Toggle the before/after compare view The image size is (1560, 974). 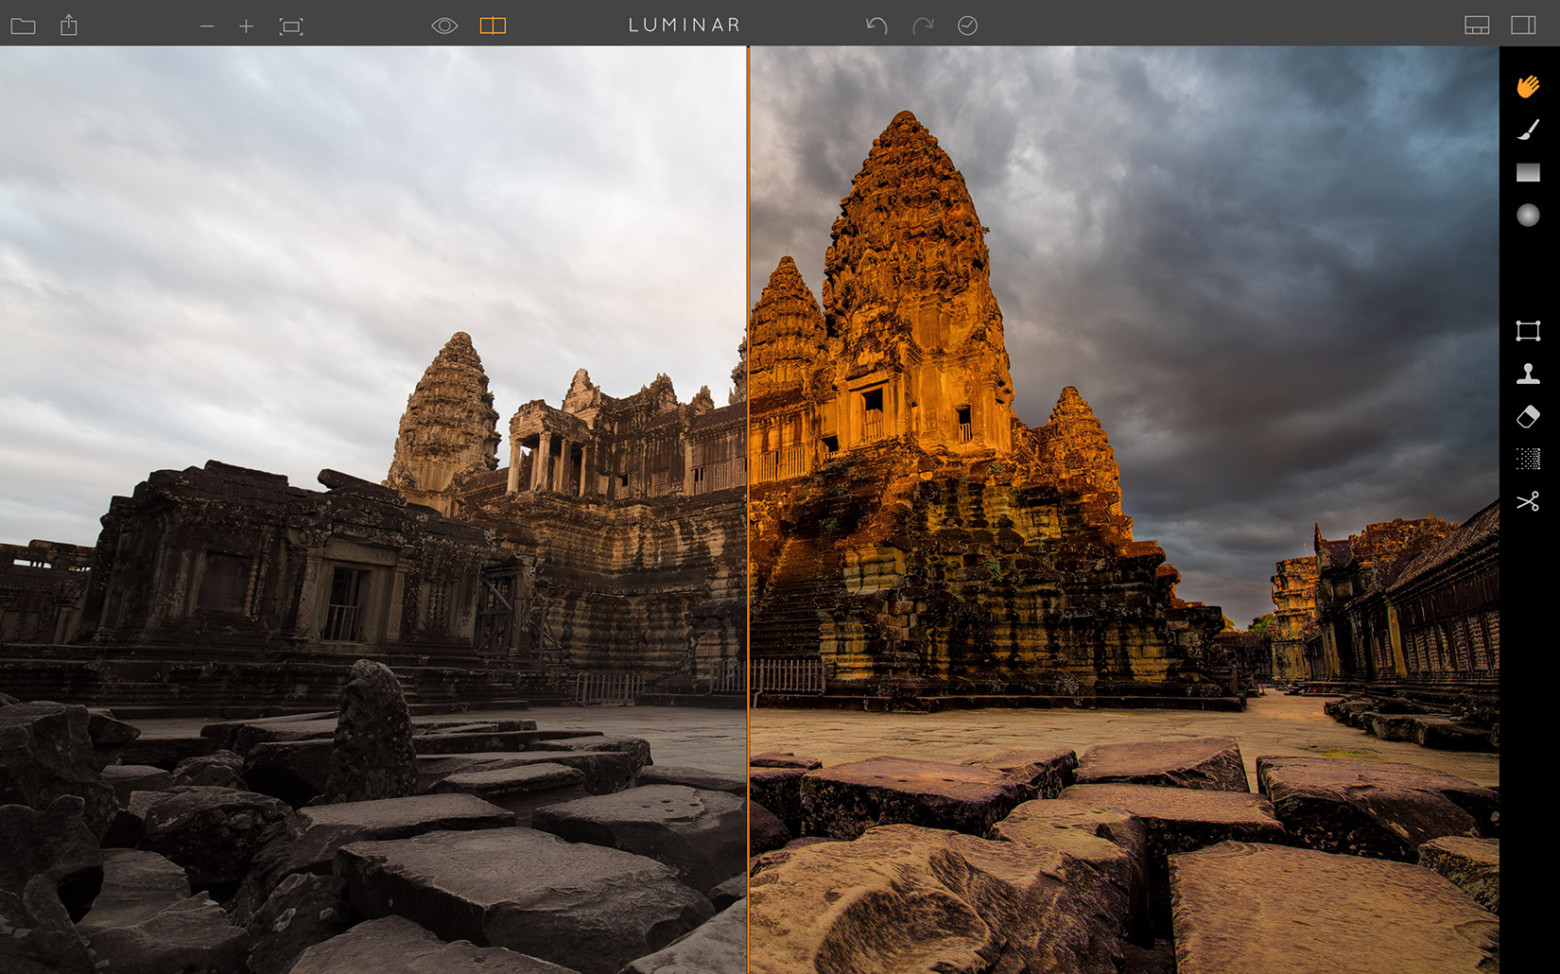pyautogui.click(x=492, y=25)
